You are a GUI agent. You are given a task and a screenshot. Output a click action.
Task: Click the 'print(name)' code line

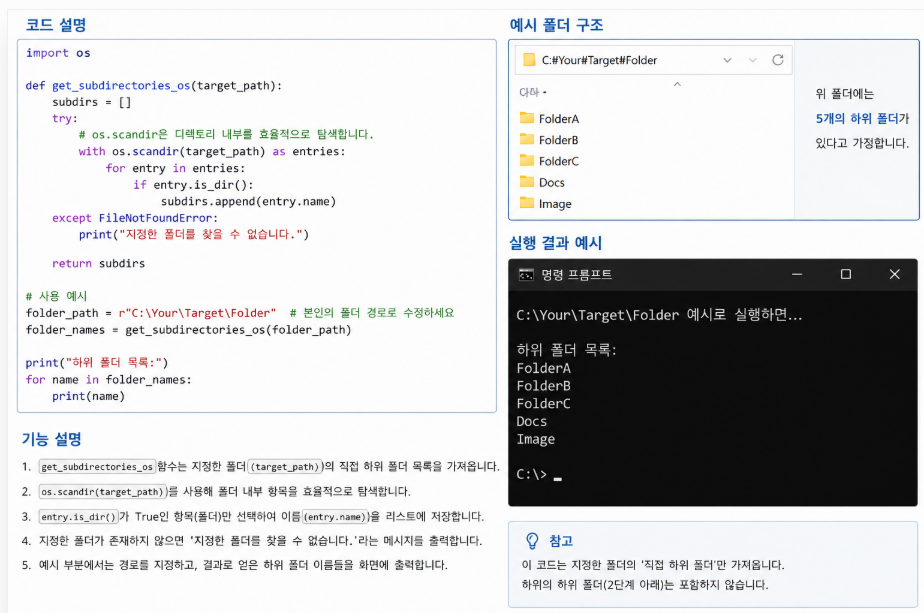[88, 396]
